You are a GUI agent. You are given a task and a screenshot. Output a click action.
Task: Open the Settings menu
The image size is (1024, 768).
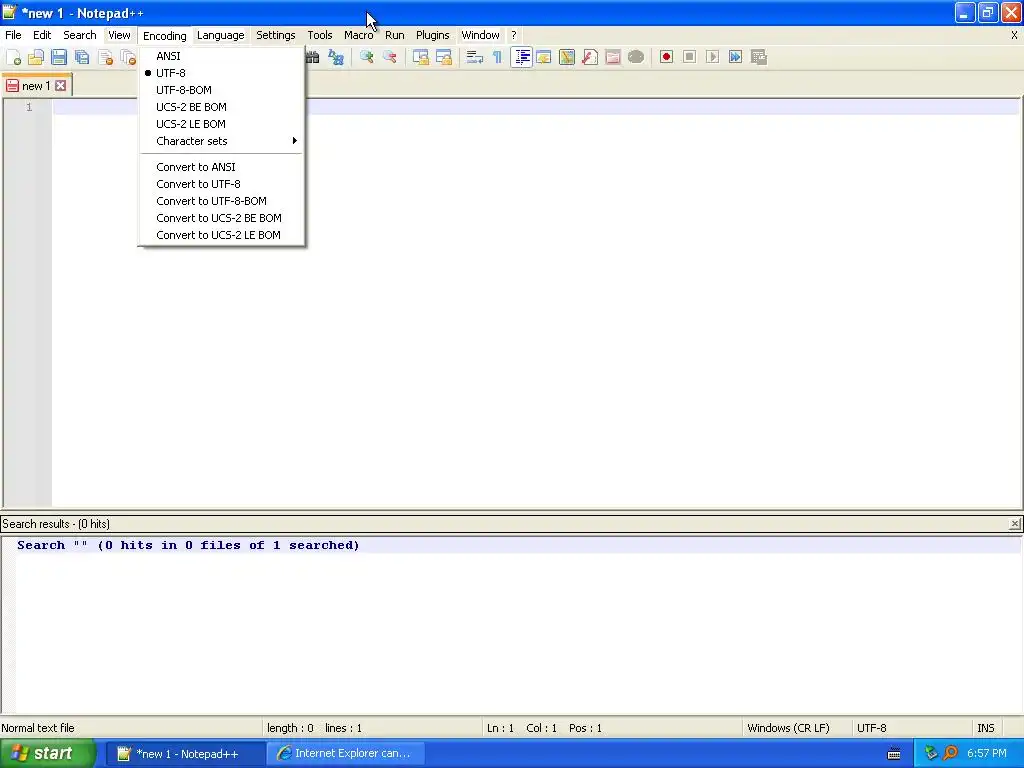pos(276,35)
